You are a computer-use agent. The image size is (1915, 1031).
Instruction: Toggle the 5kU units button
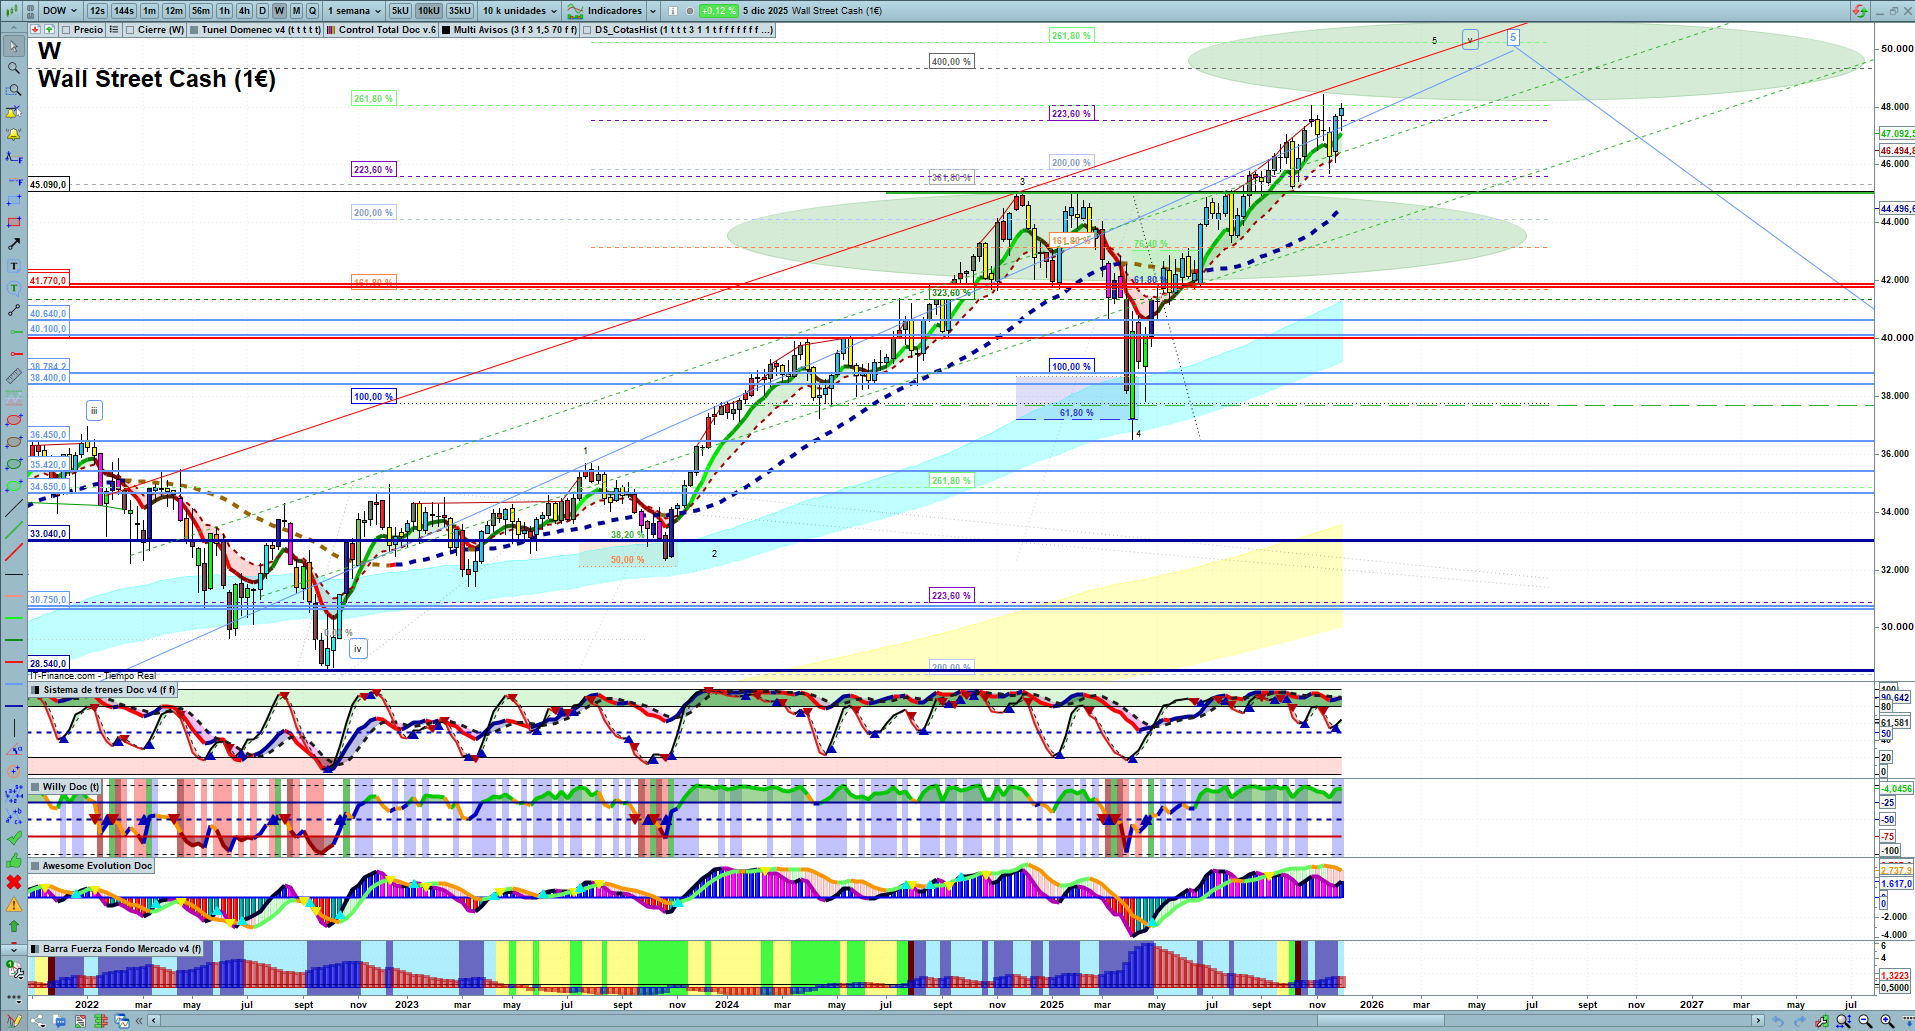click(400, 11)
